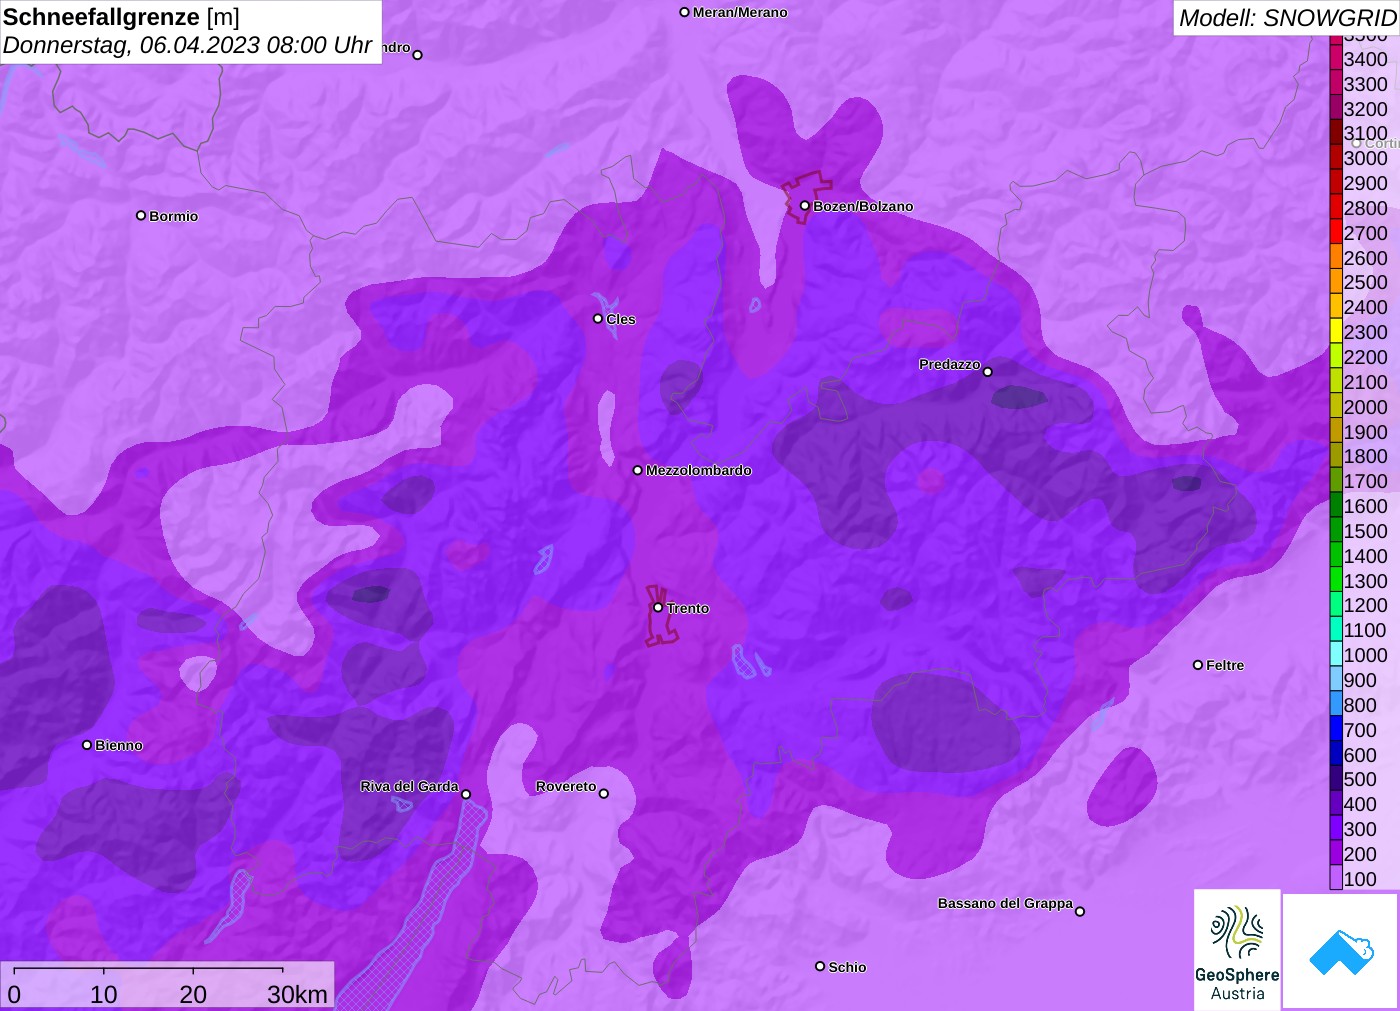The image size is (1400, 1011).
Task: Pick the 1000 m cyan legend swatch
Action: pos(1336,655)
